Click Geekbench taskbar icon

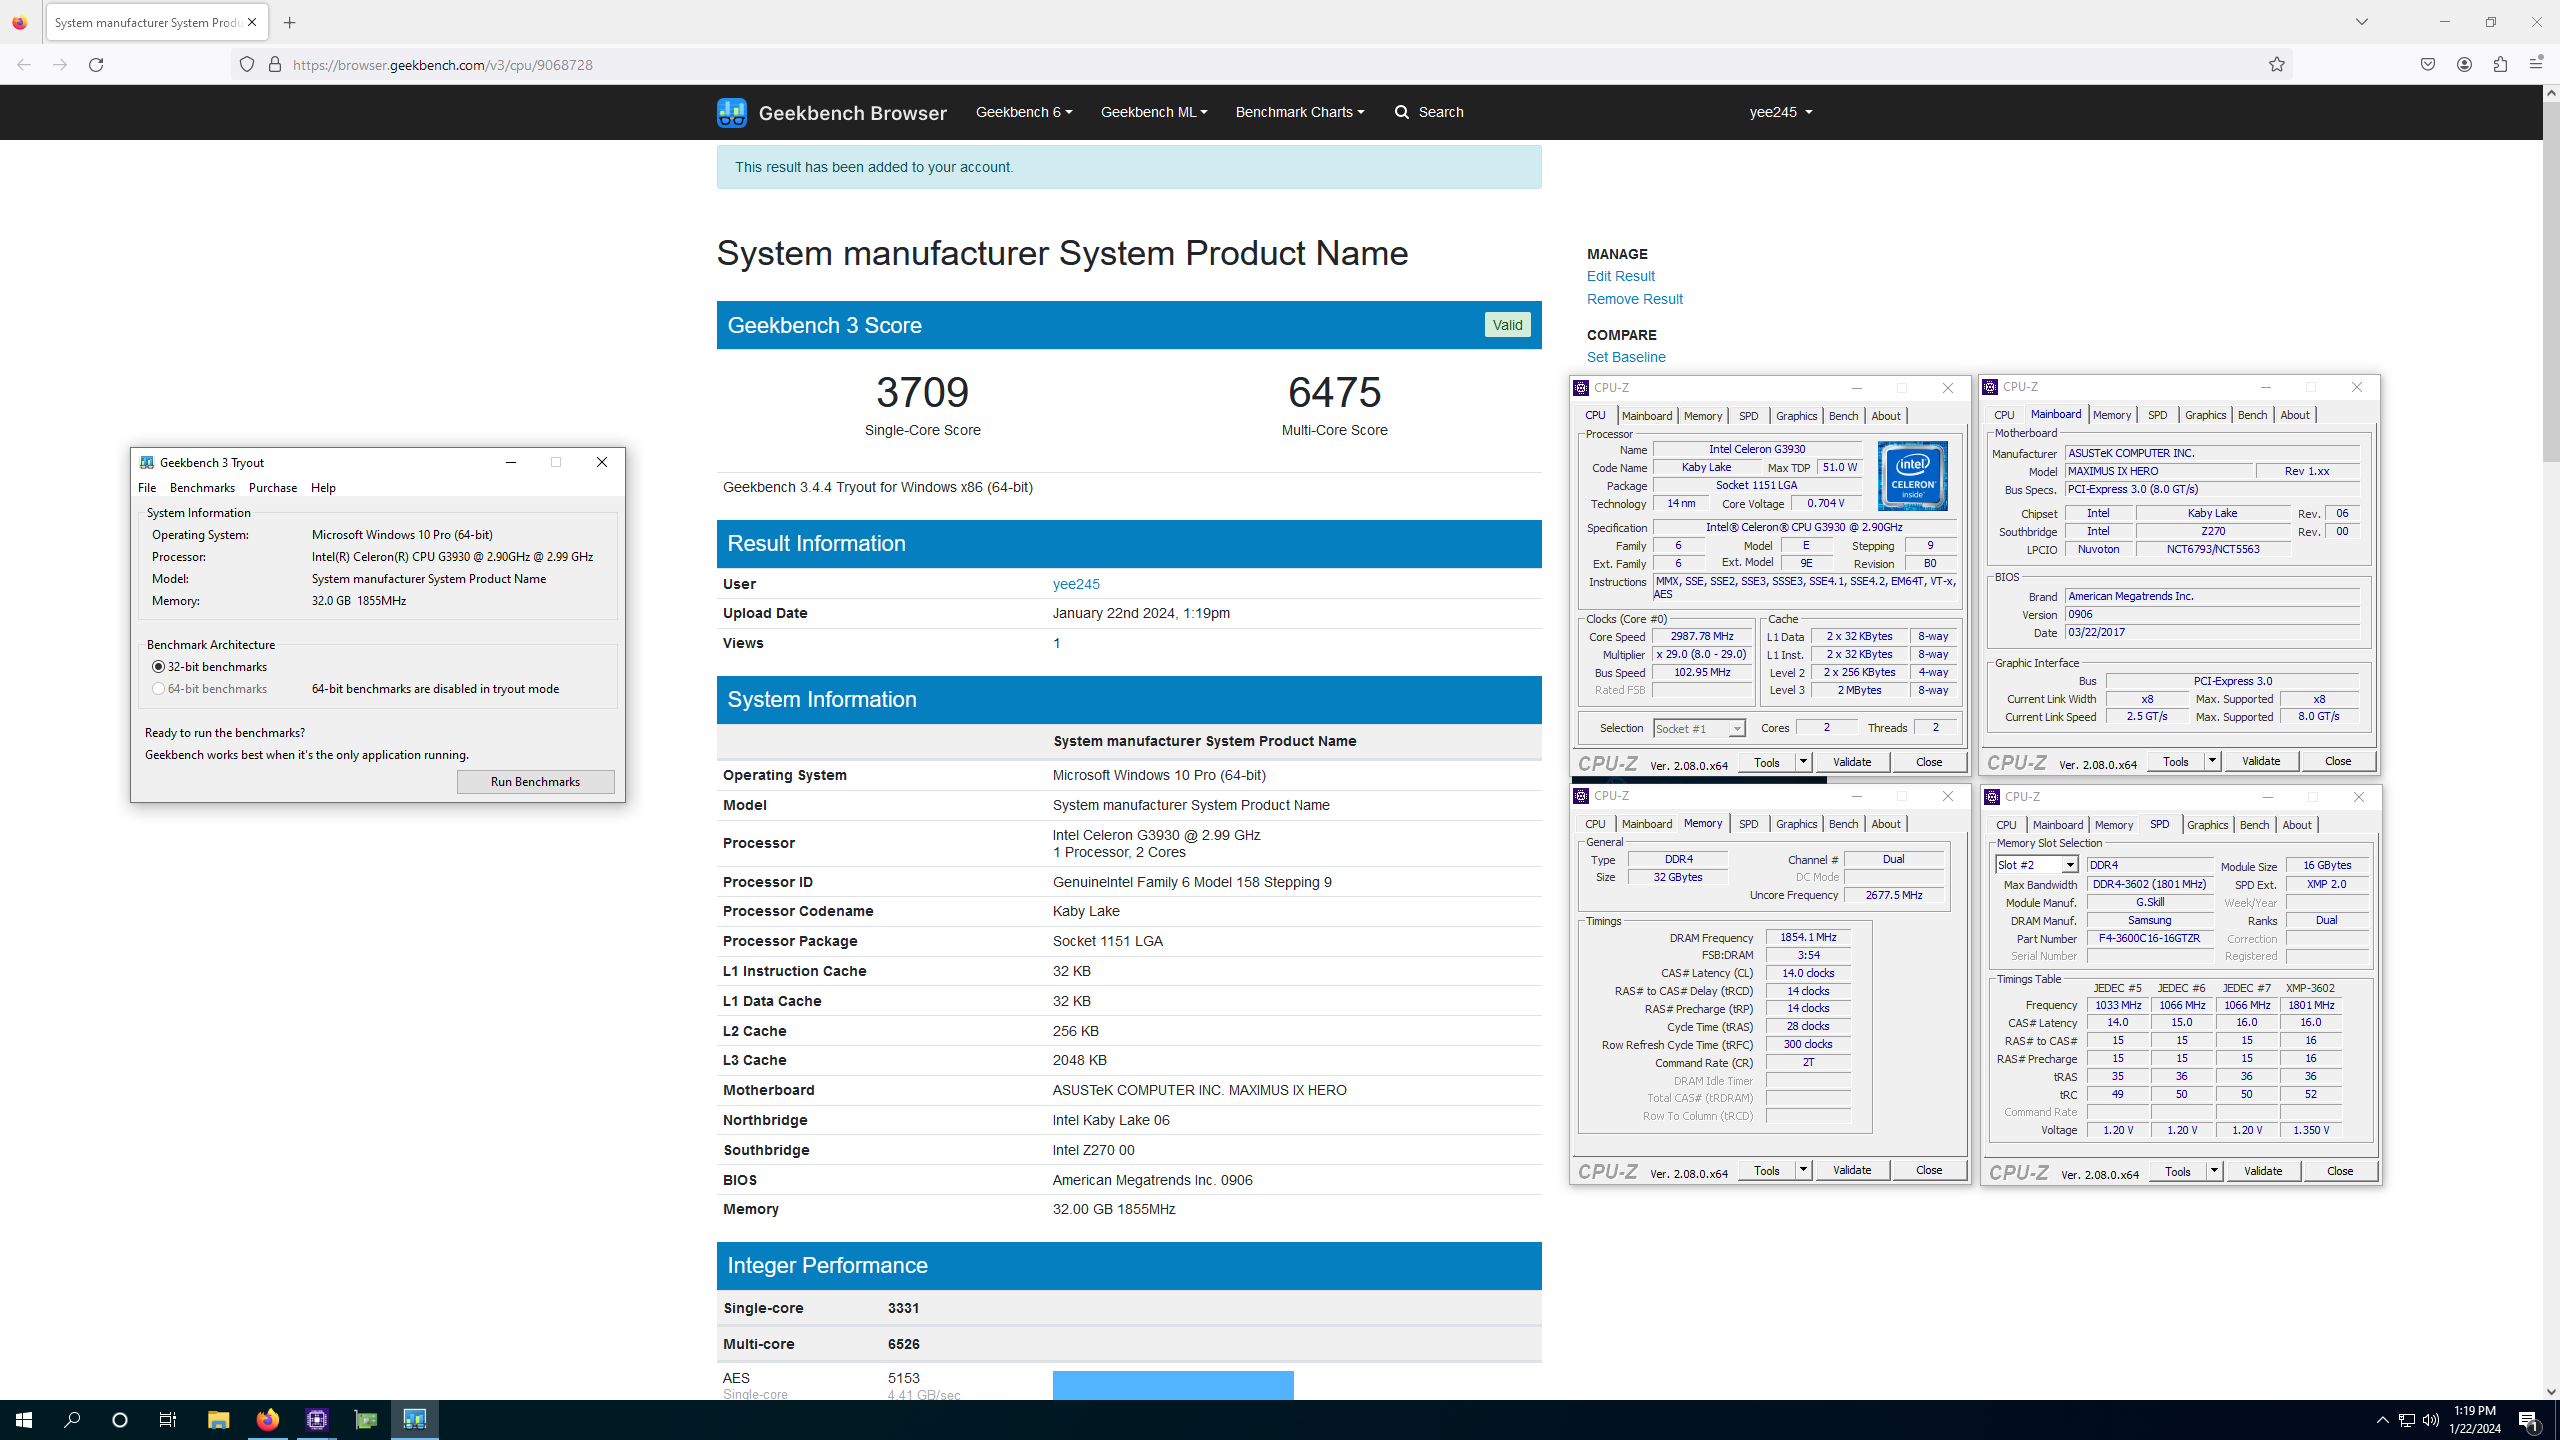coord(415,1420)
